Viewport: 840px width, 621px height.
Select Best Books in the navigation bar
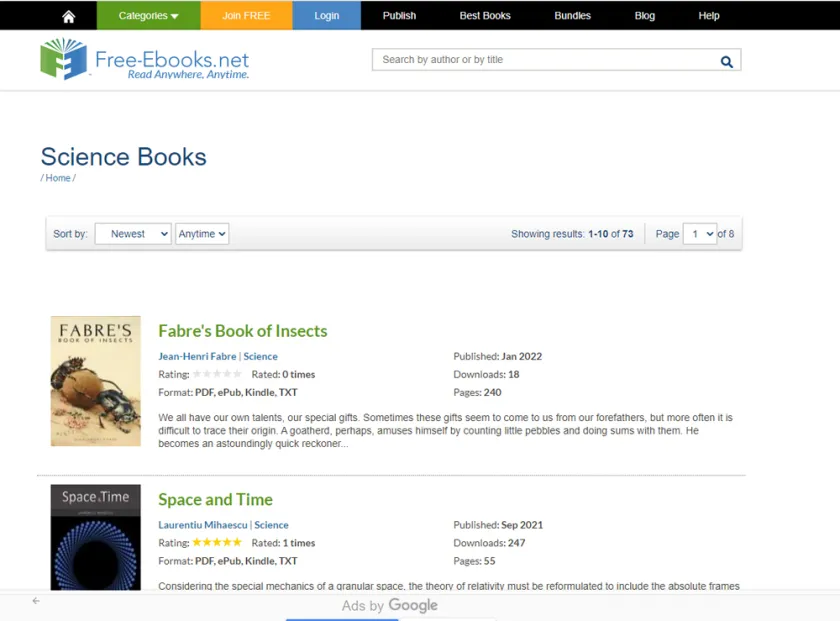click(485, 15)
